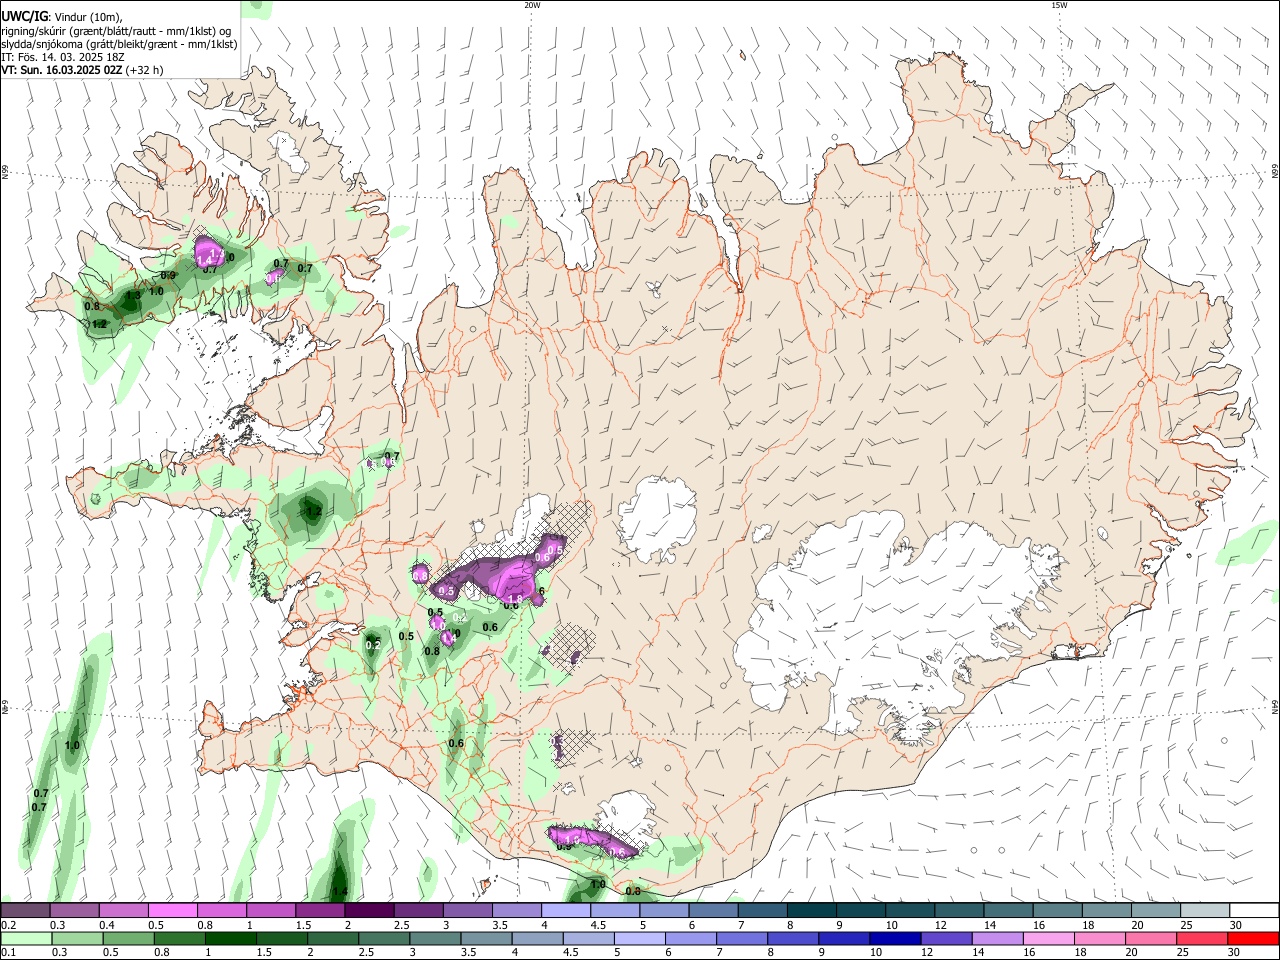This screenshot has width=1280, height=960.
Task: Click the 1.8 value inside the central magenta patch
Action: point(516,598)
